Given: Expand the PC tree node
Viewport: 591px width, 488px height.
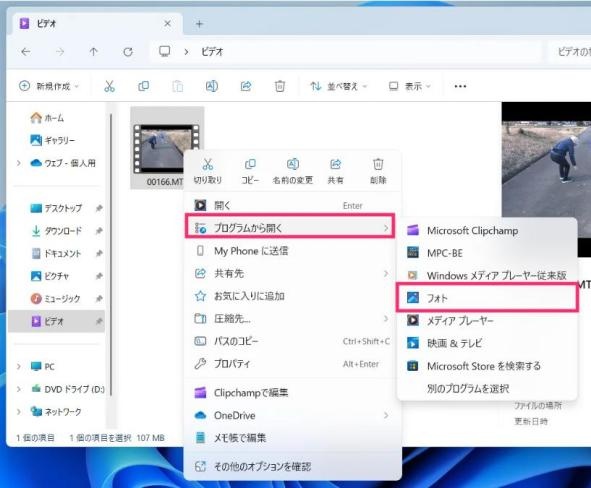Looking at the screenshot, I should (18, 366).
